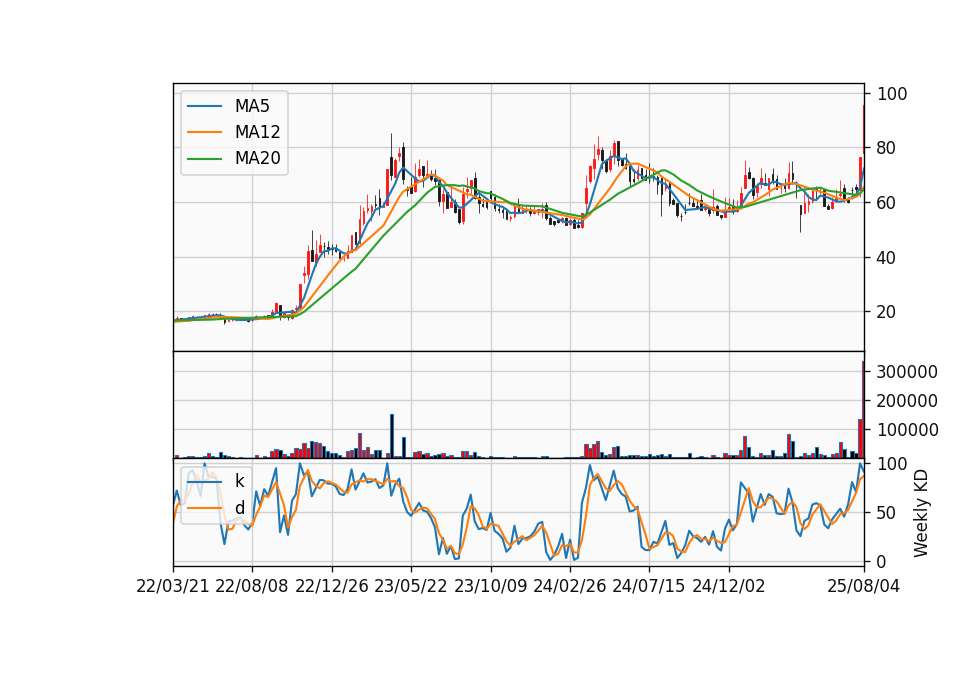Click the MA12 legend label
960x690 pixels.
257,132
